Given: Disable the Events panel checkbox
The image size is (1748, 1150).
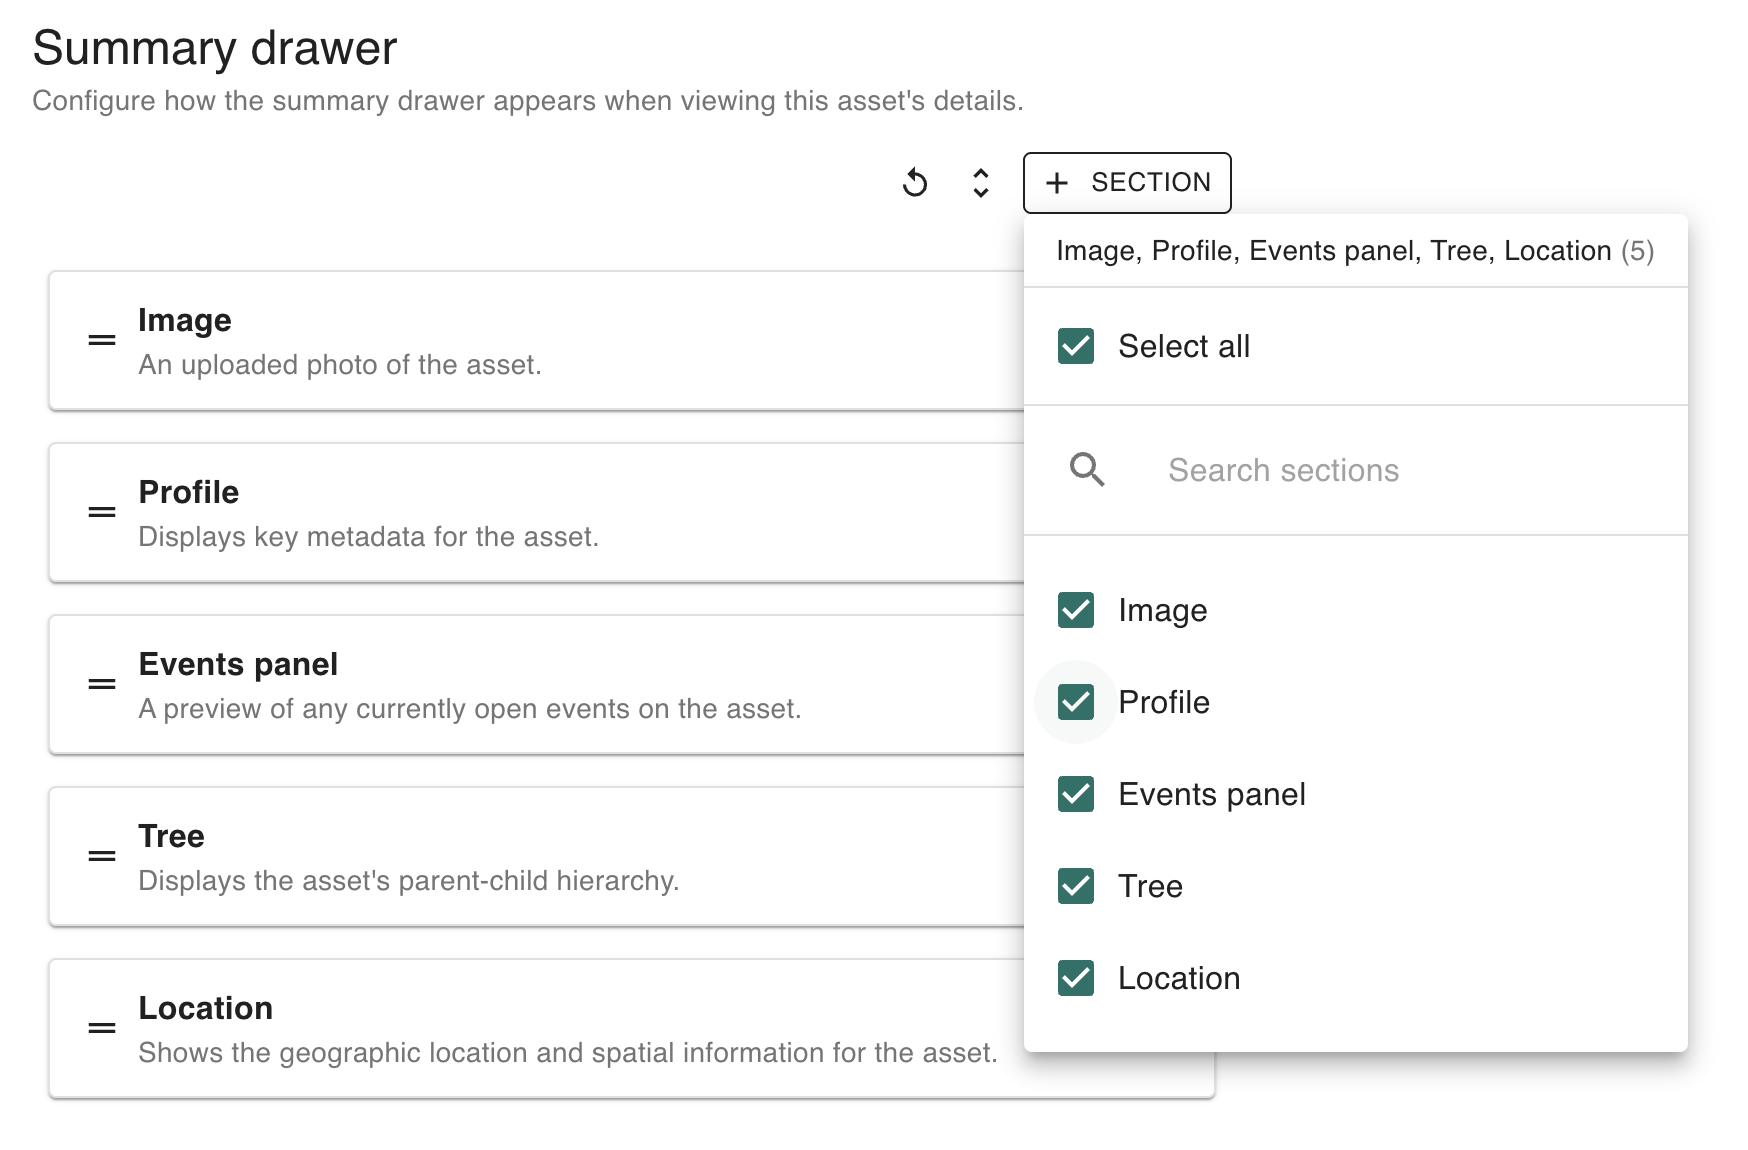Looking at the screenshot, I should pyautogui.click(x=1076, y=794).
